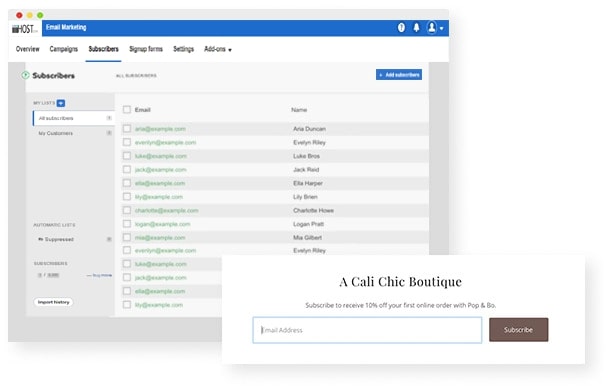Click the aria@example.com email link
The image size is (610, 390).
click(160, 129)
